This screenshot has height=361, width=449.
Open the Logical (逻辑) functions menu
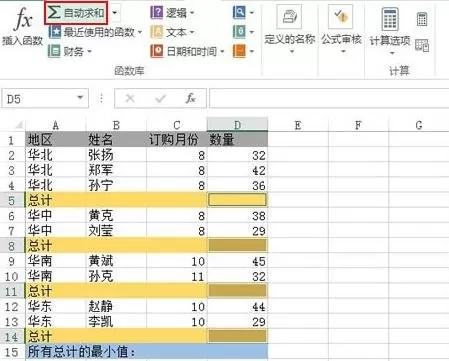click(x=172, y=13)
